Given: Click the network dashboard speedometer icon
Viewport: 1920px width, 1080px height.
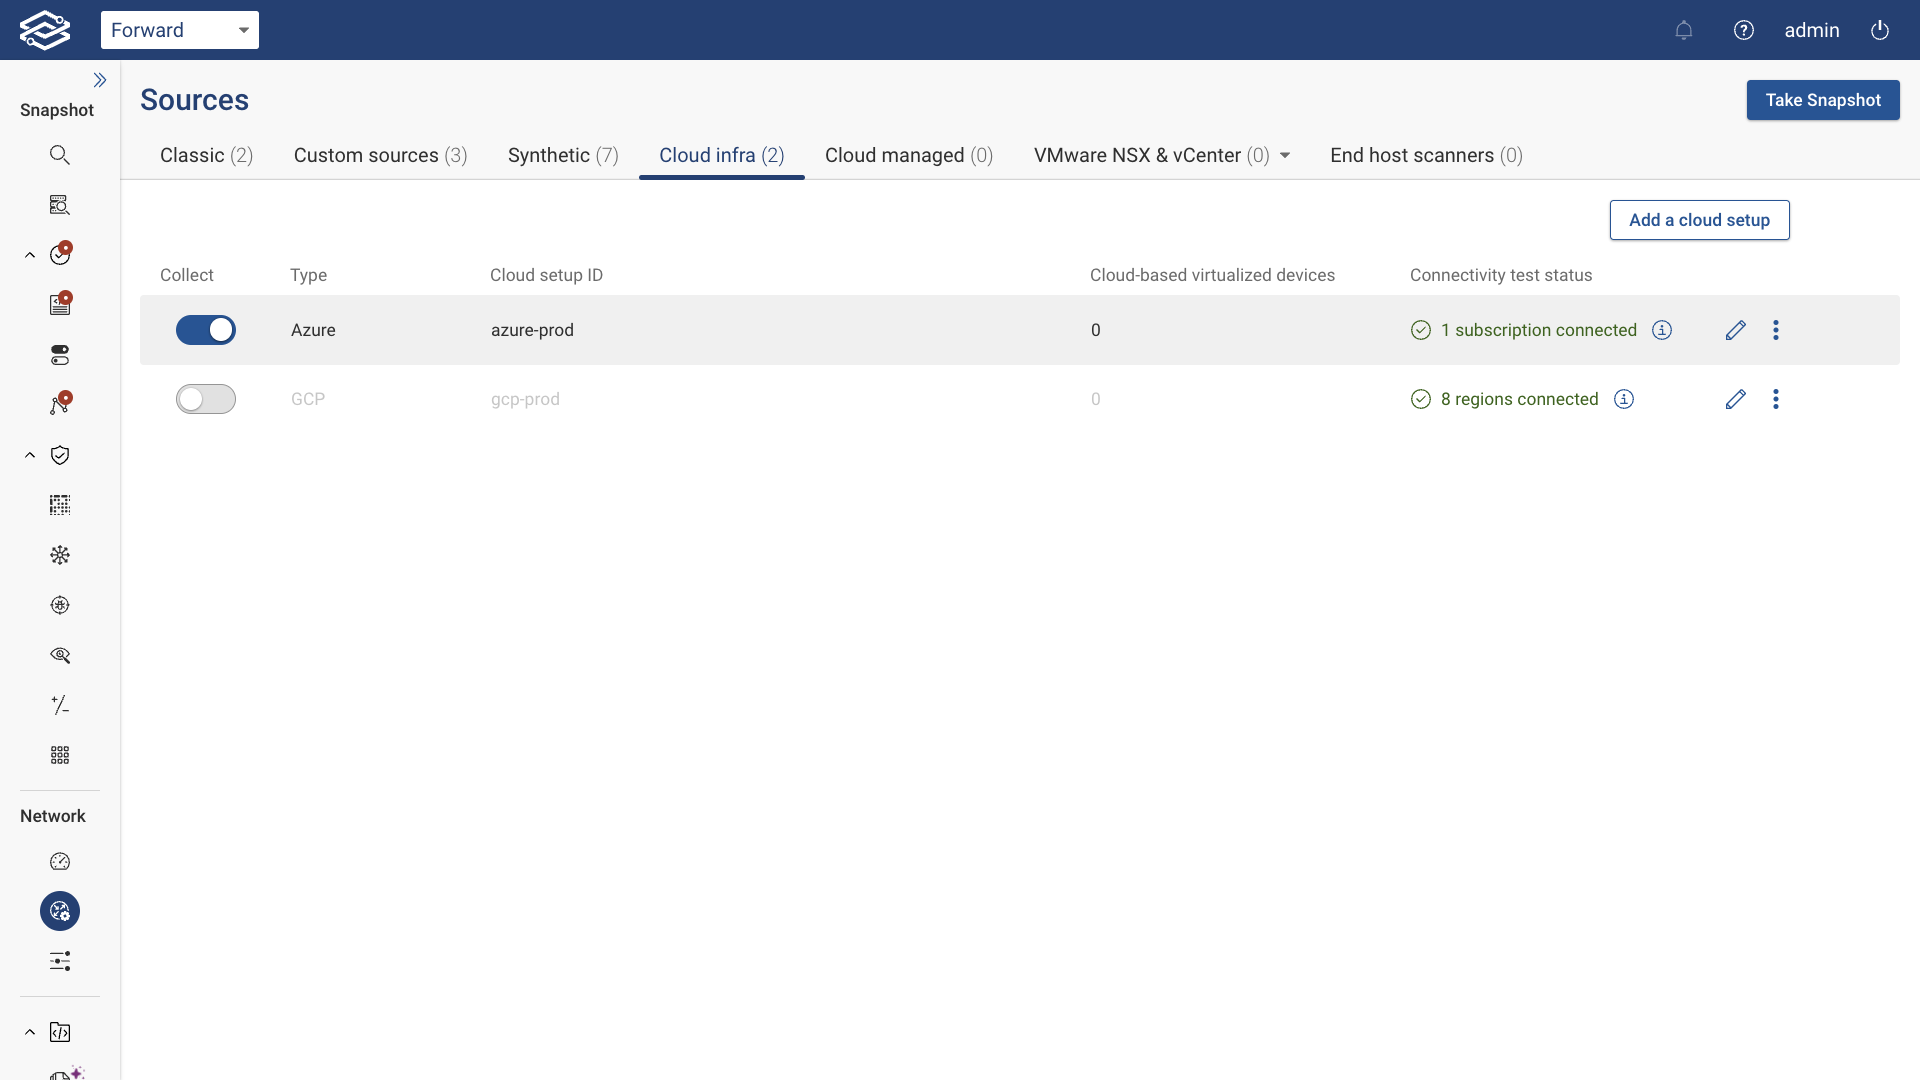Looking at the screenshot, I should (60, 861).
